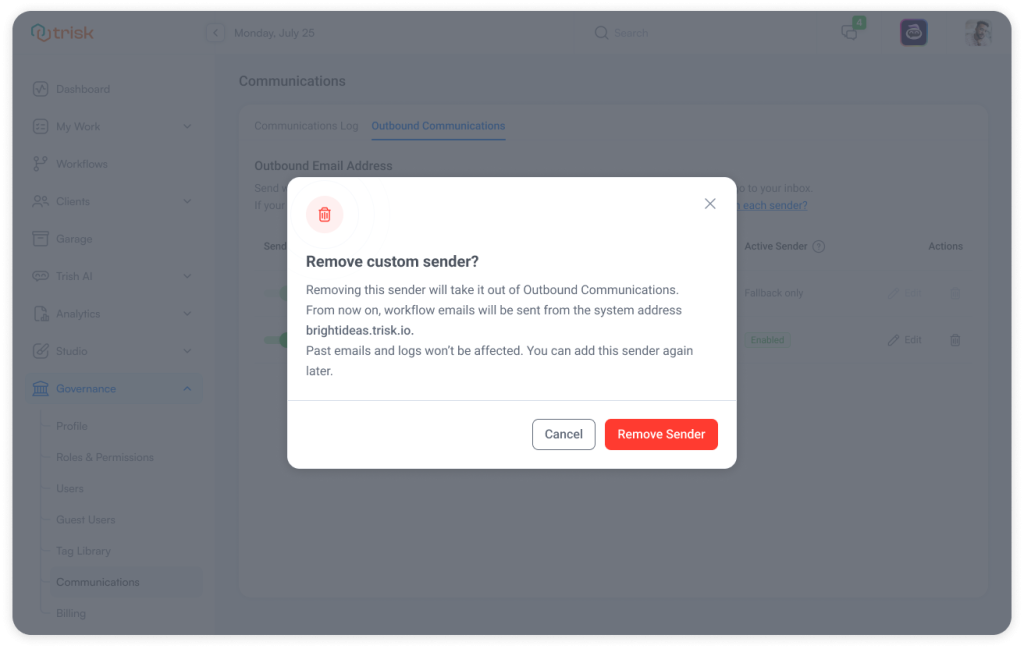Open chat messages icon with badge

(x=850, y=32)
